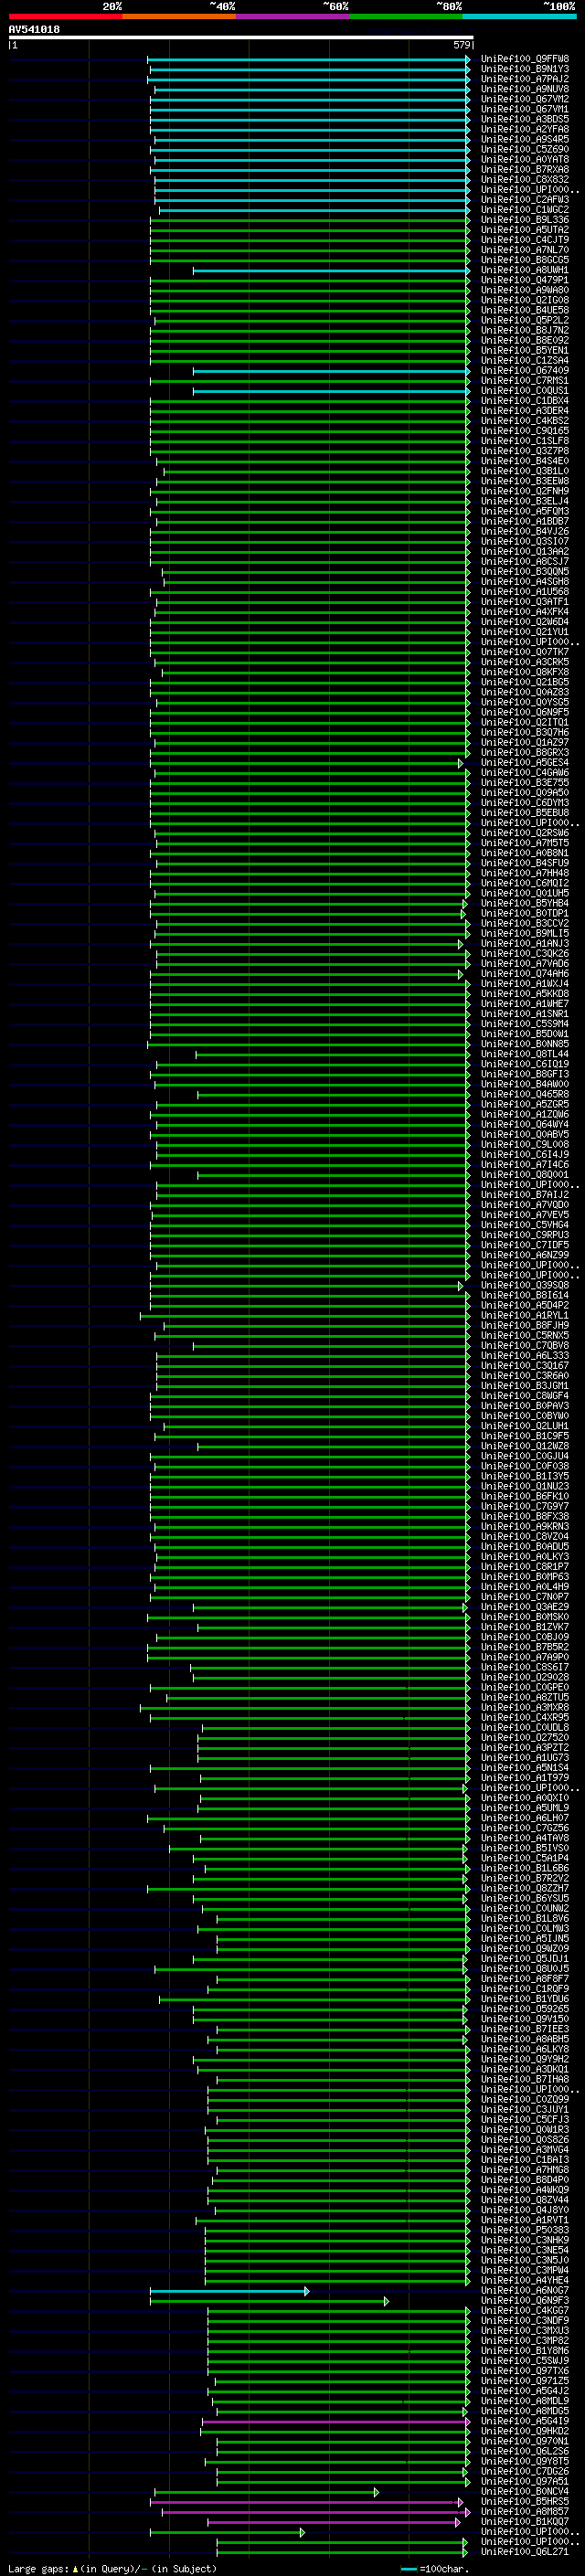Image resolution: width=585 pixels, height=2576 pixels.
Task: Click label UniRef100_C0QUS1
Action: pyautogui.click(x=525, y=391)
